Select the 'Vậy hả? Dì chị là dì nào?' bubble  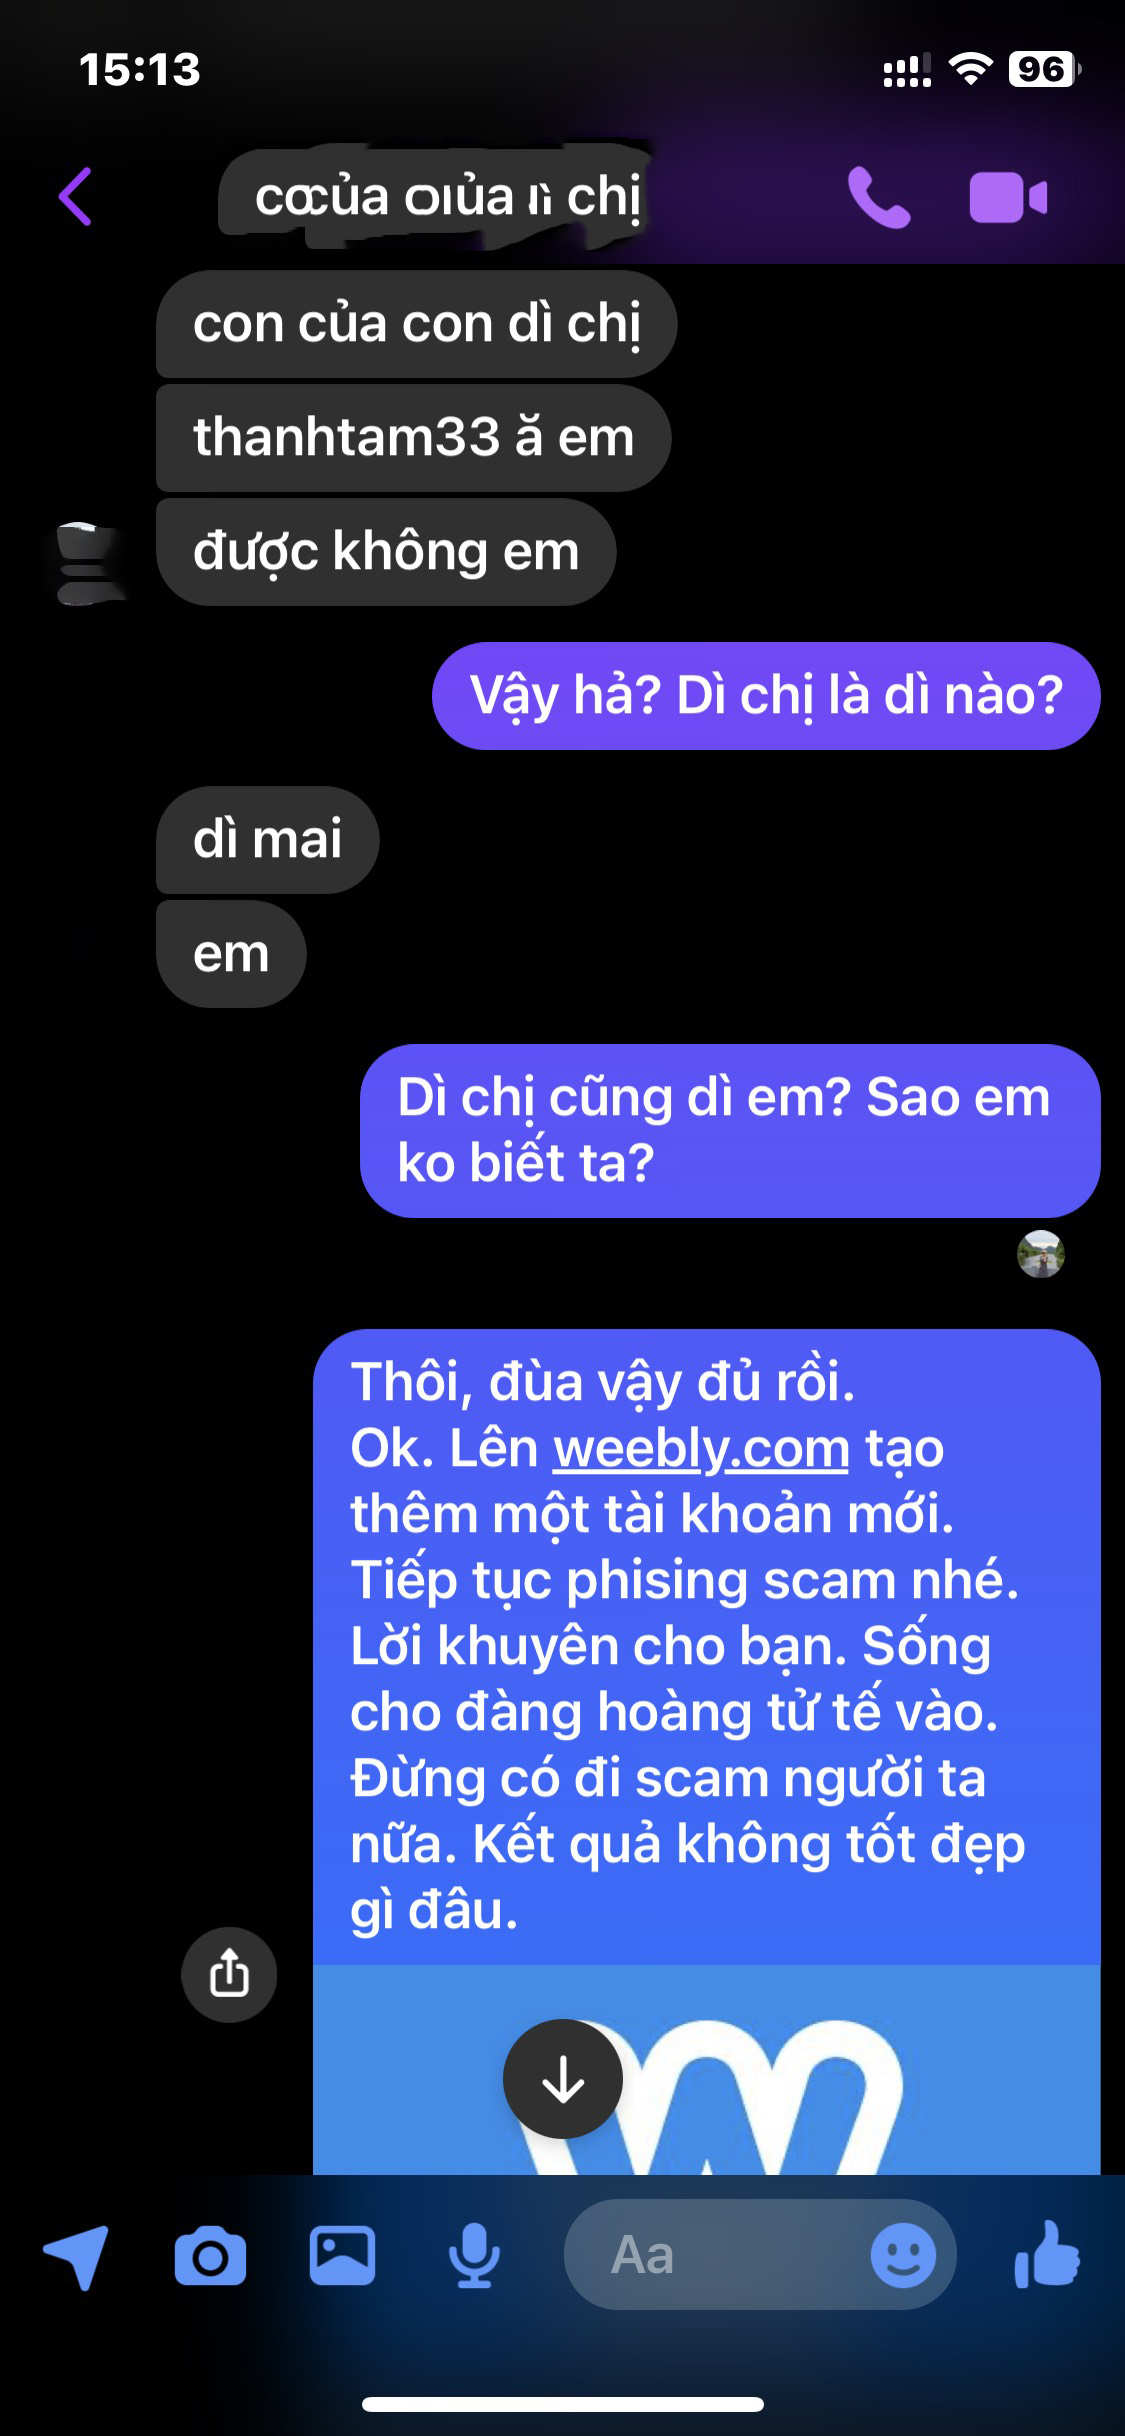(x=766, y=696)
